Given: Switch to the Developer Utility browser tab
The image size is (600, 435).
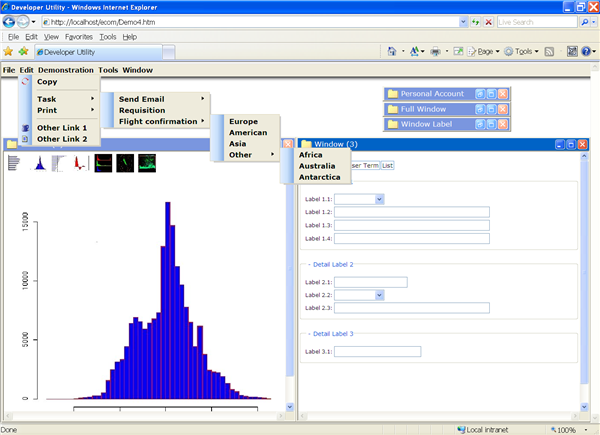Looking at the screenshot, I should (x=99, y=52).
